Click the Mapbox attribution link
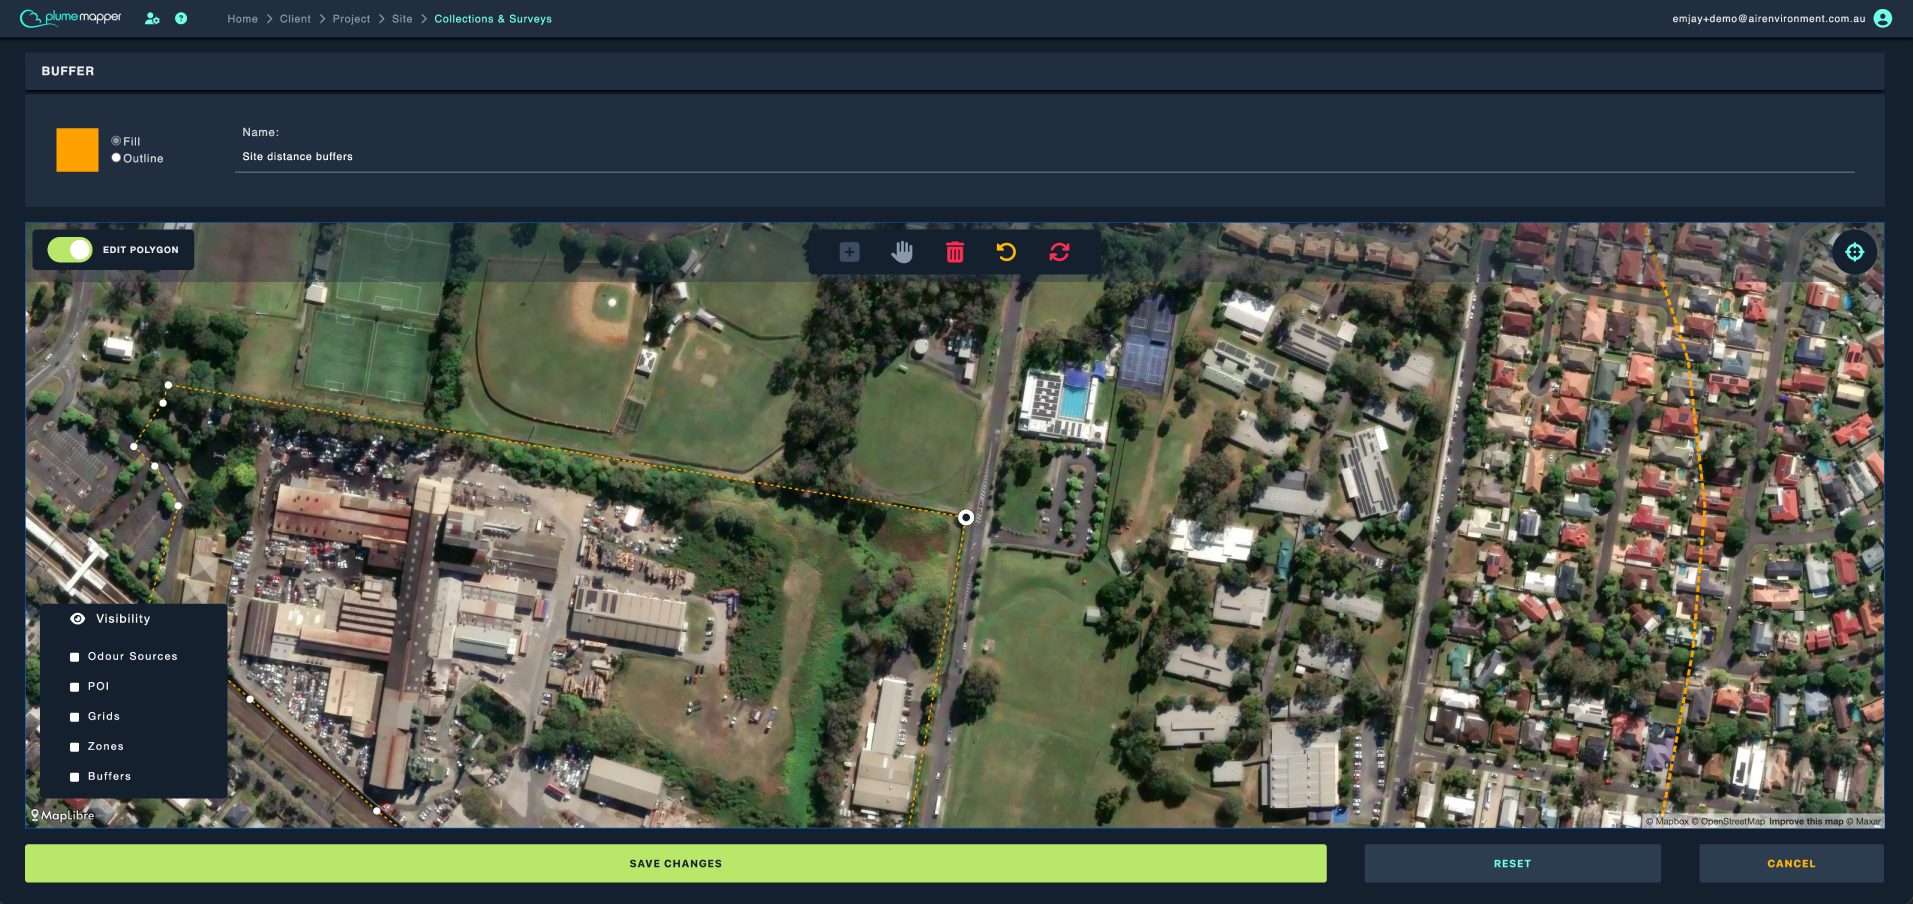Viewport: 1913px width, 904px height. pos(1667,822)
